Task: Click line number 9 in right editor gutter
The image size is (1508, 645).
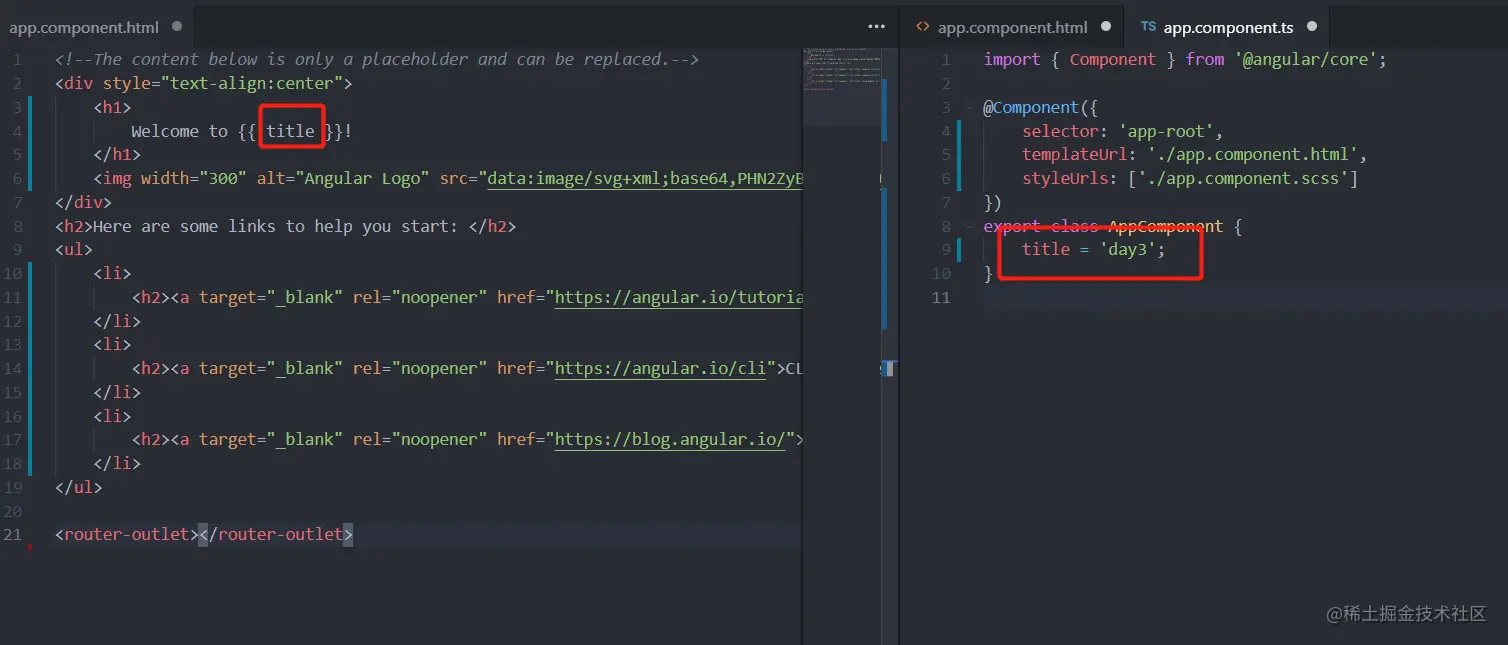Action: [x=946, y=250]
